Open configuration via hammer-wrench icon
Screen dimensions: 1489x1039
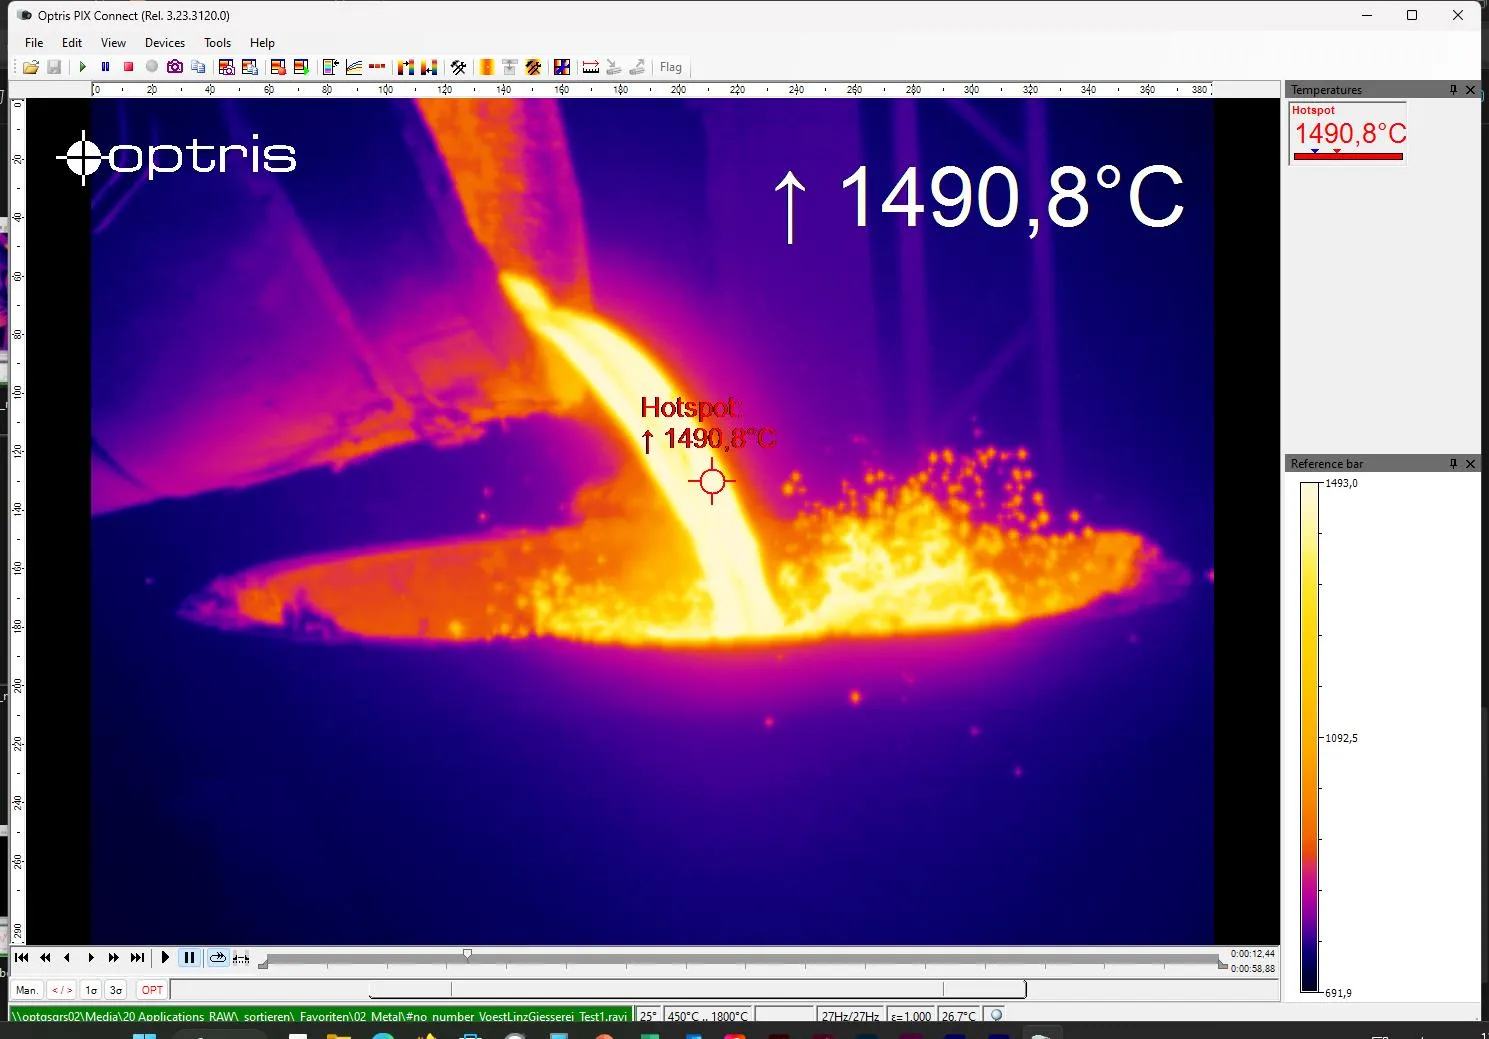click(x=458, y=67)
